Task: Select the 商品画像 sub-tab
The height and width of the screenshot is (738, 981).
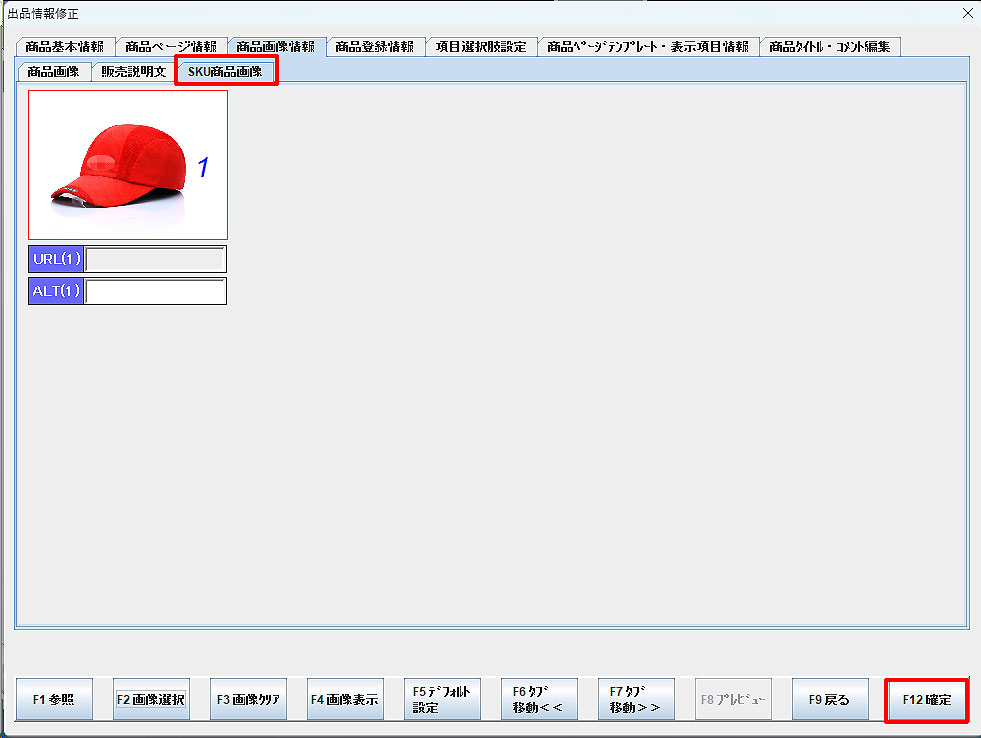Action: [54, 71]
